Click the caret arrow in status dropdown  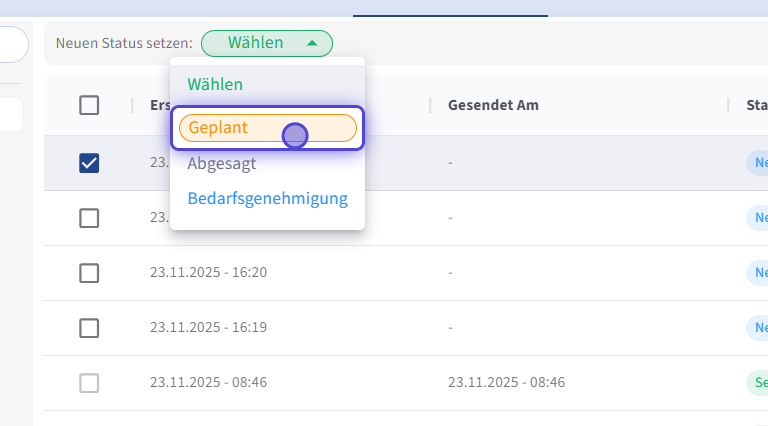(x=313, y=43)
